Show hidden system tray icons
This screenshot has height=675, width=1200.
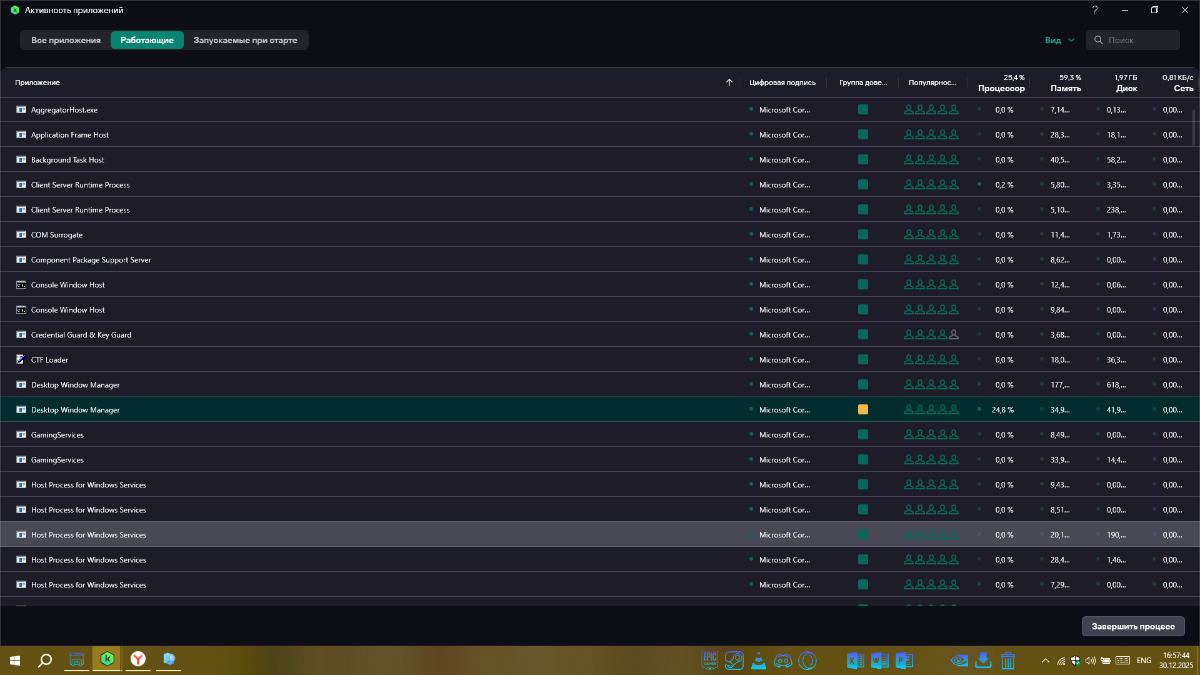(1046, 660)
